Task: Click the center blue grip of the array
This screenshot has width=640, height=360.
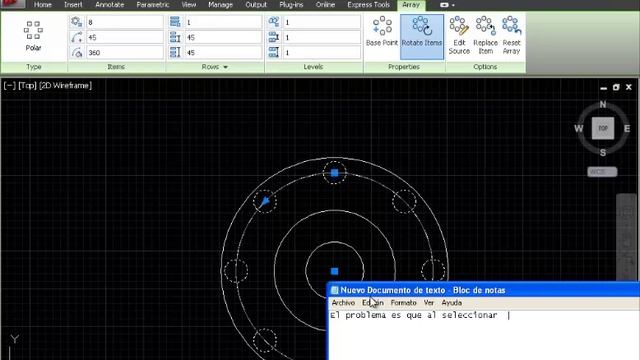Action: 334,271
